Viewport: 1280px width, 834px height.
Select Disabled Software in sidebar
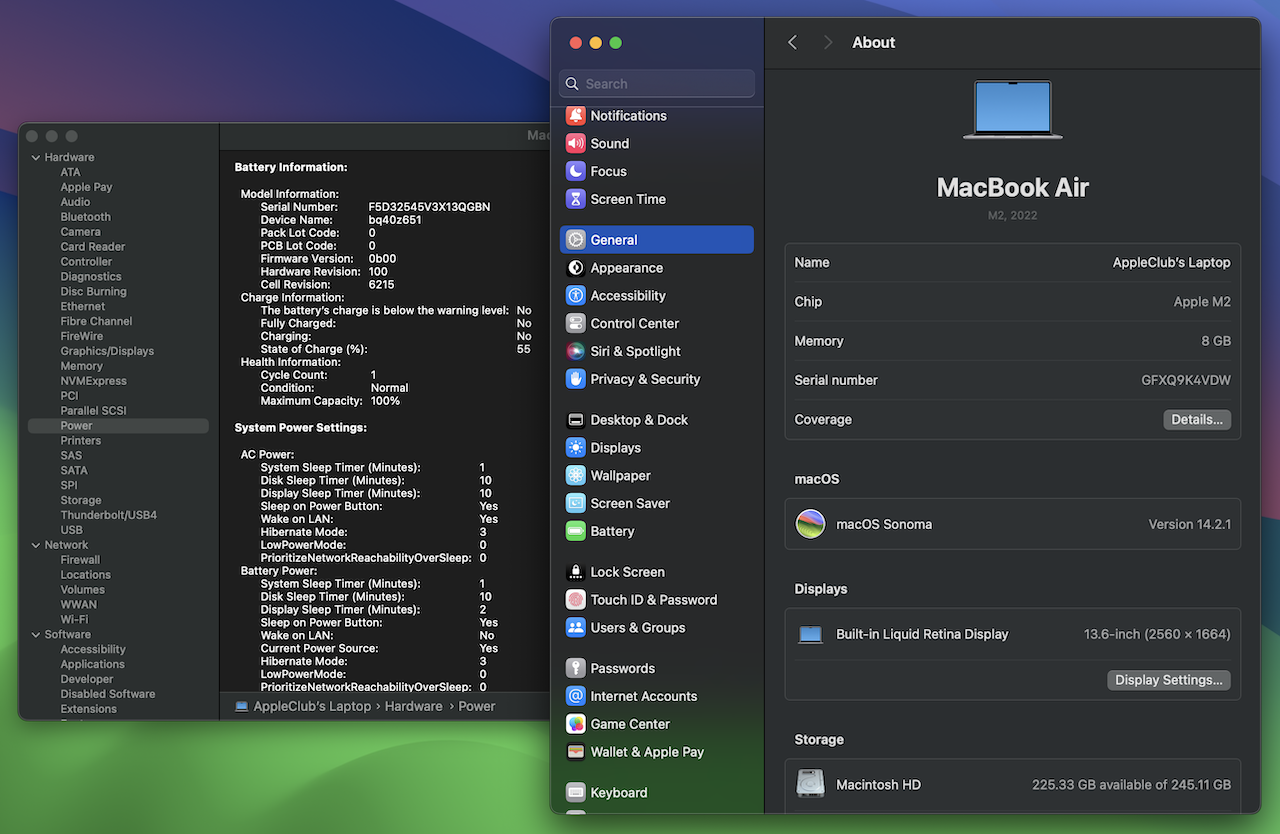[107, 694]
